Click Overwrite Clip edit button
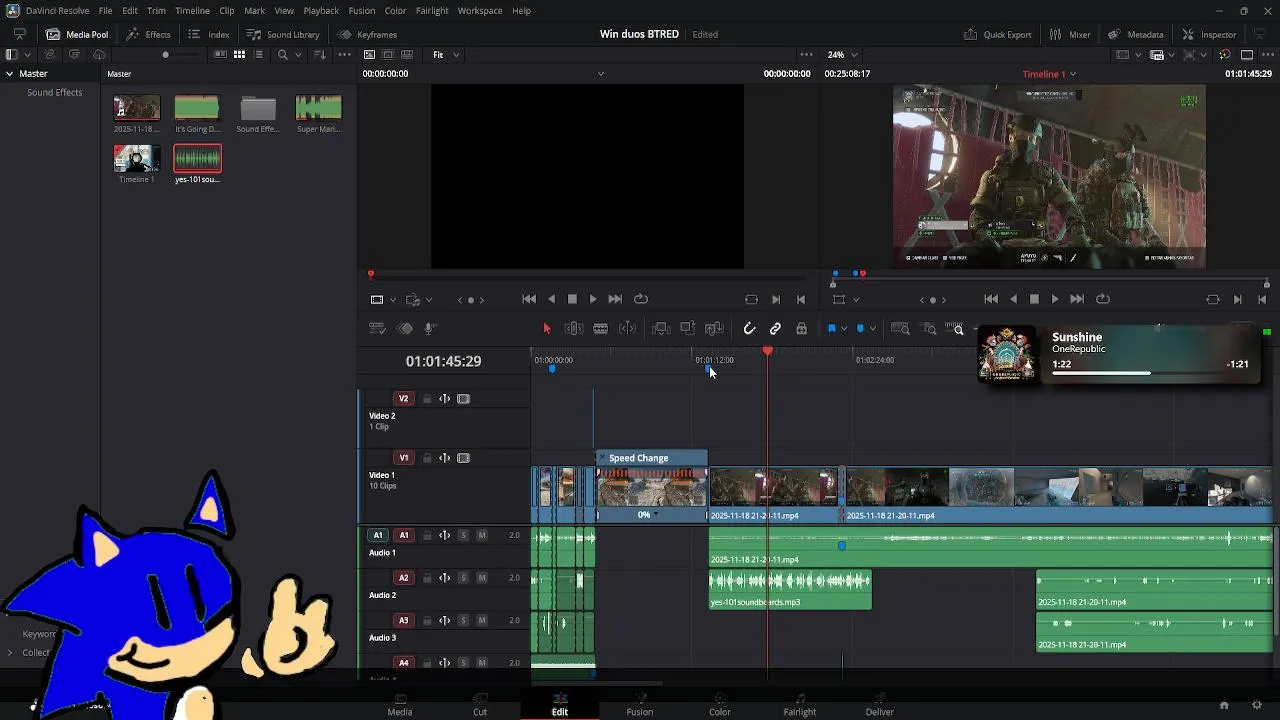Viewport: 1280px width, 720px height. (687, 329)
